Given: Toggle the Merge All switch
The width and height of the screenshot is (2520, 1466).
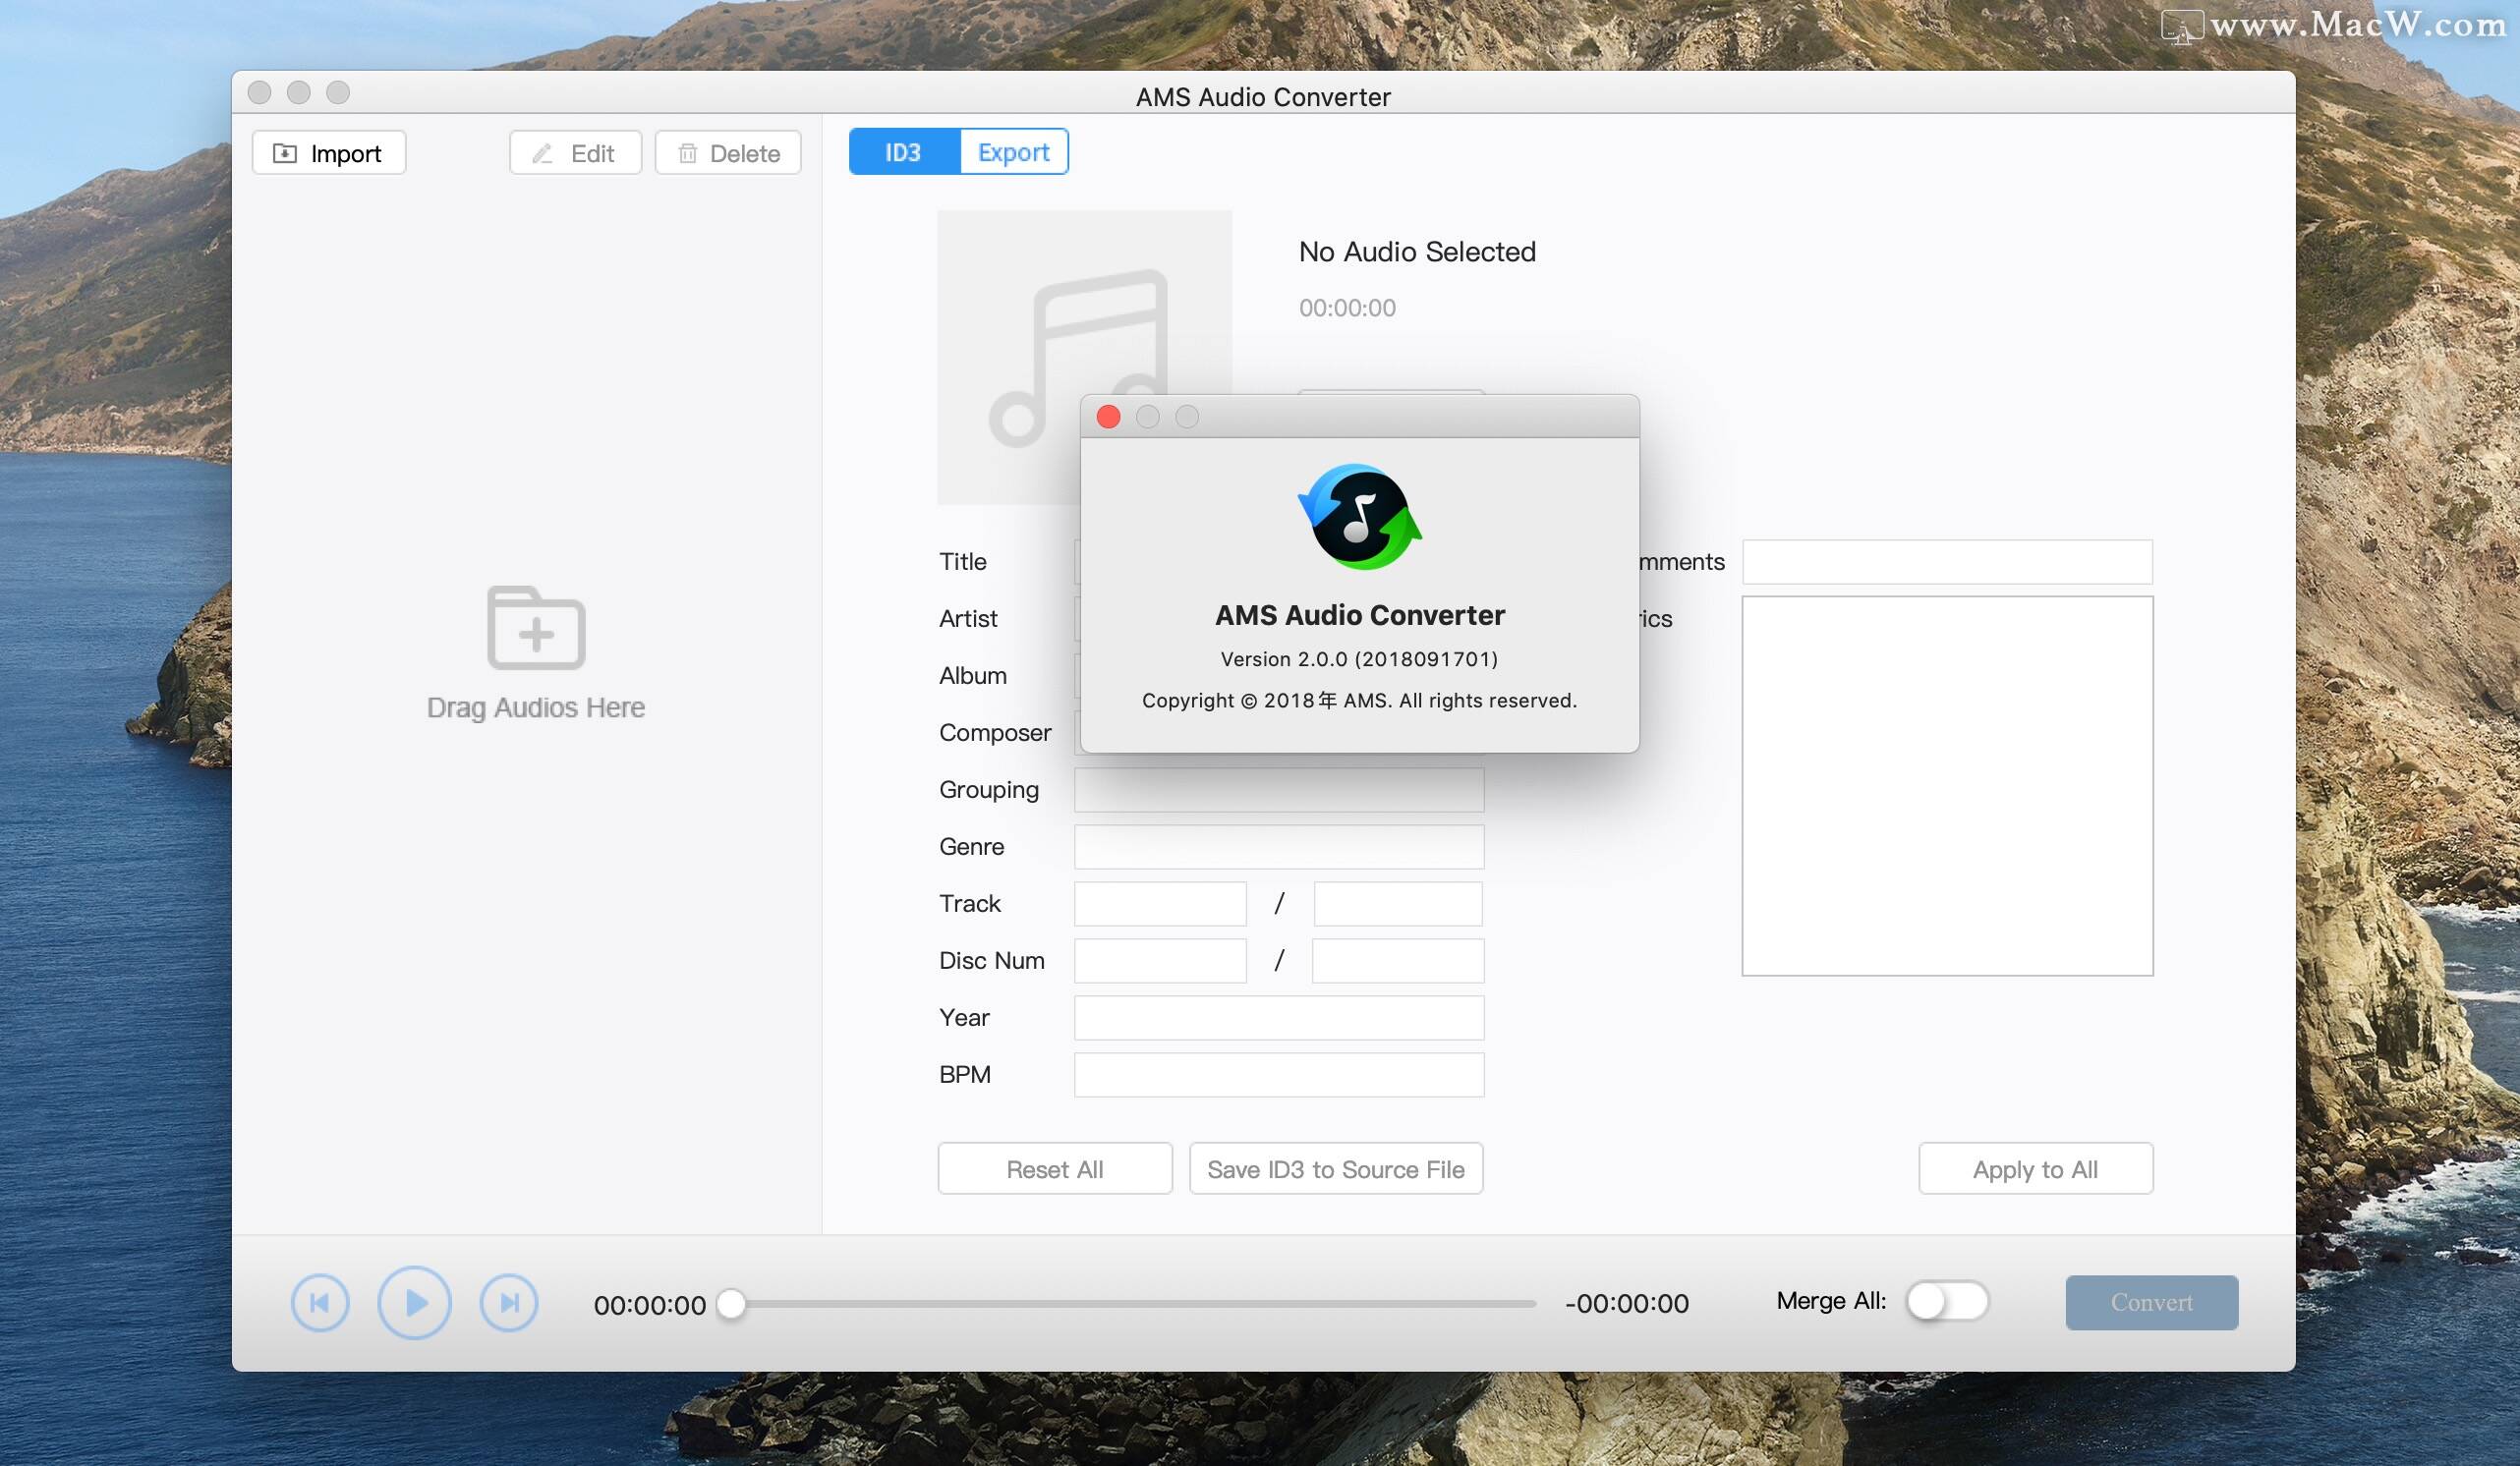Looking at the screenshot, I should (1946, 1301).
